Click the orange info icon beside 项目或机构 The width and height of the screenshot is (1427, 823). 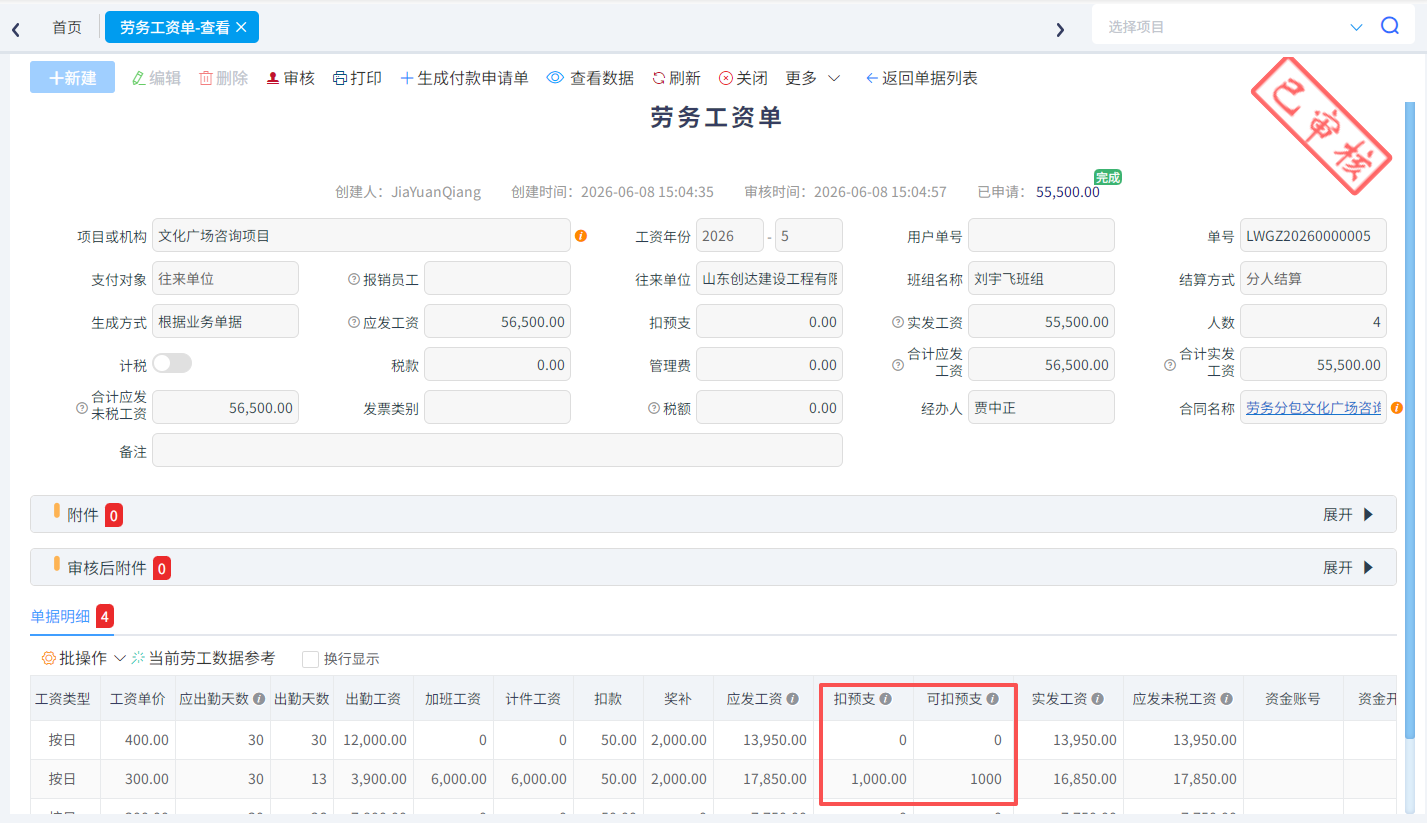pyautogui.click(x=581, y=236)
